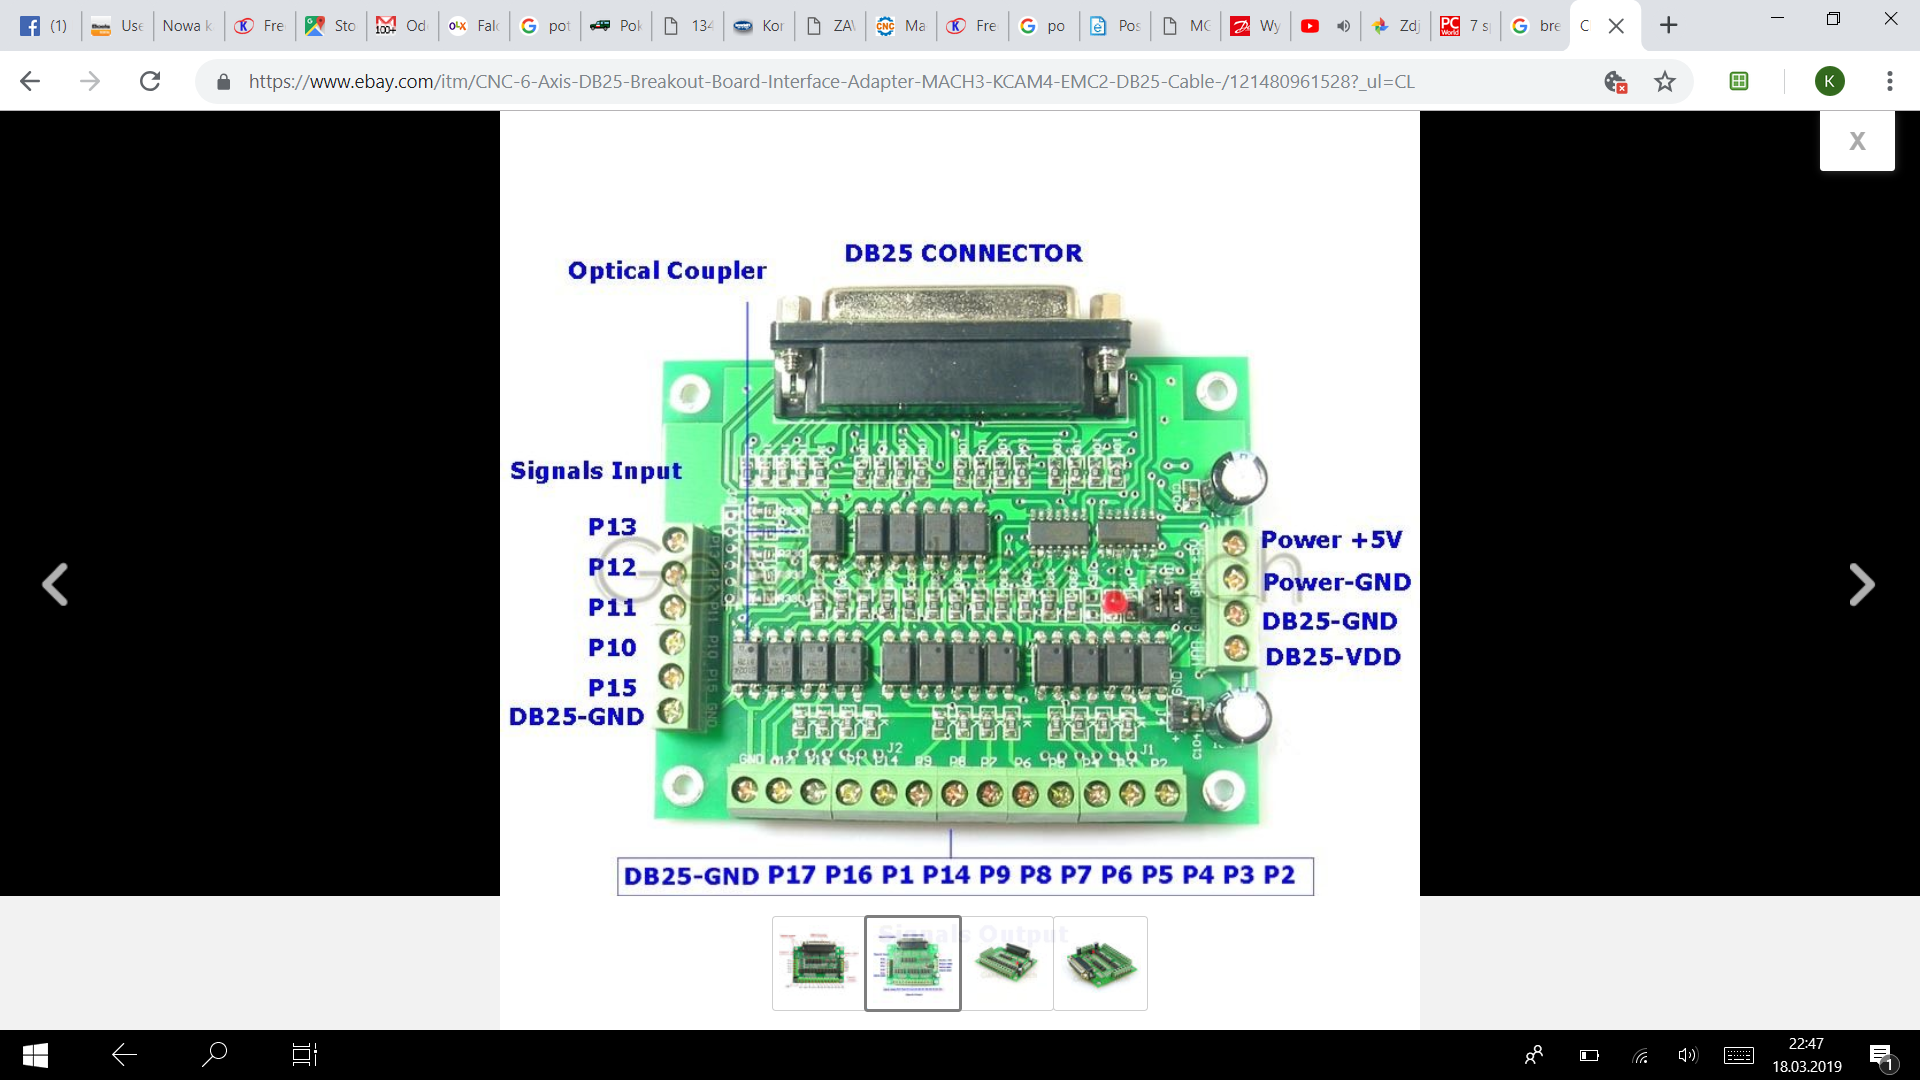Open the green spreadsheet extension icon
This screenshot has width=1920, height=1080.
pos(1739,82)
